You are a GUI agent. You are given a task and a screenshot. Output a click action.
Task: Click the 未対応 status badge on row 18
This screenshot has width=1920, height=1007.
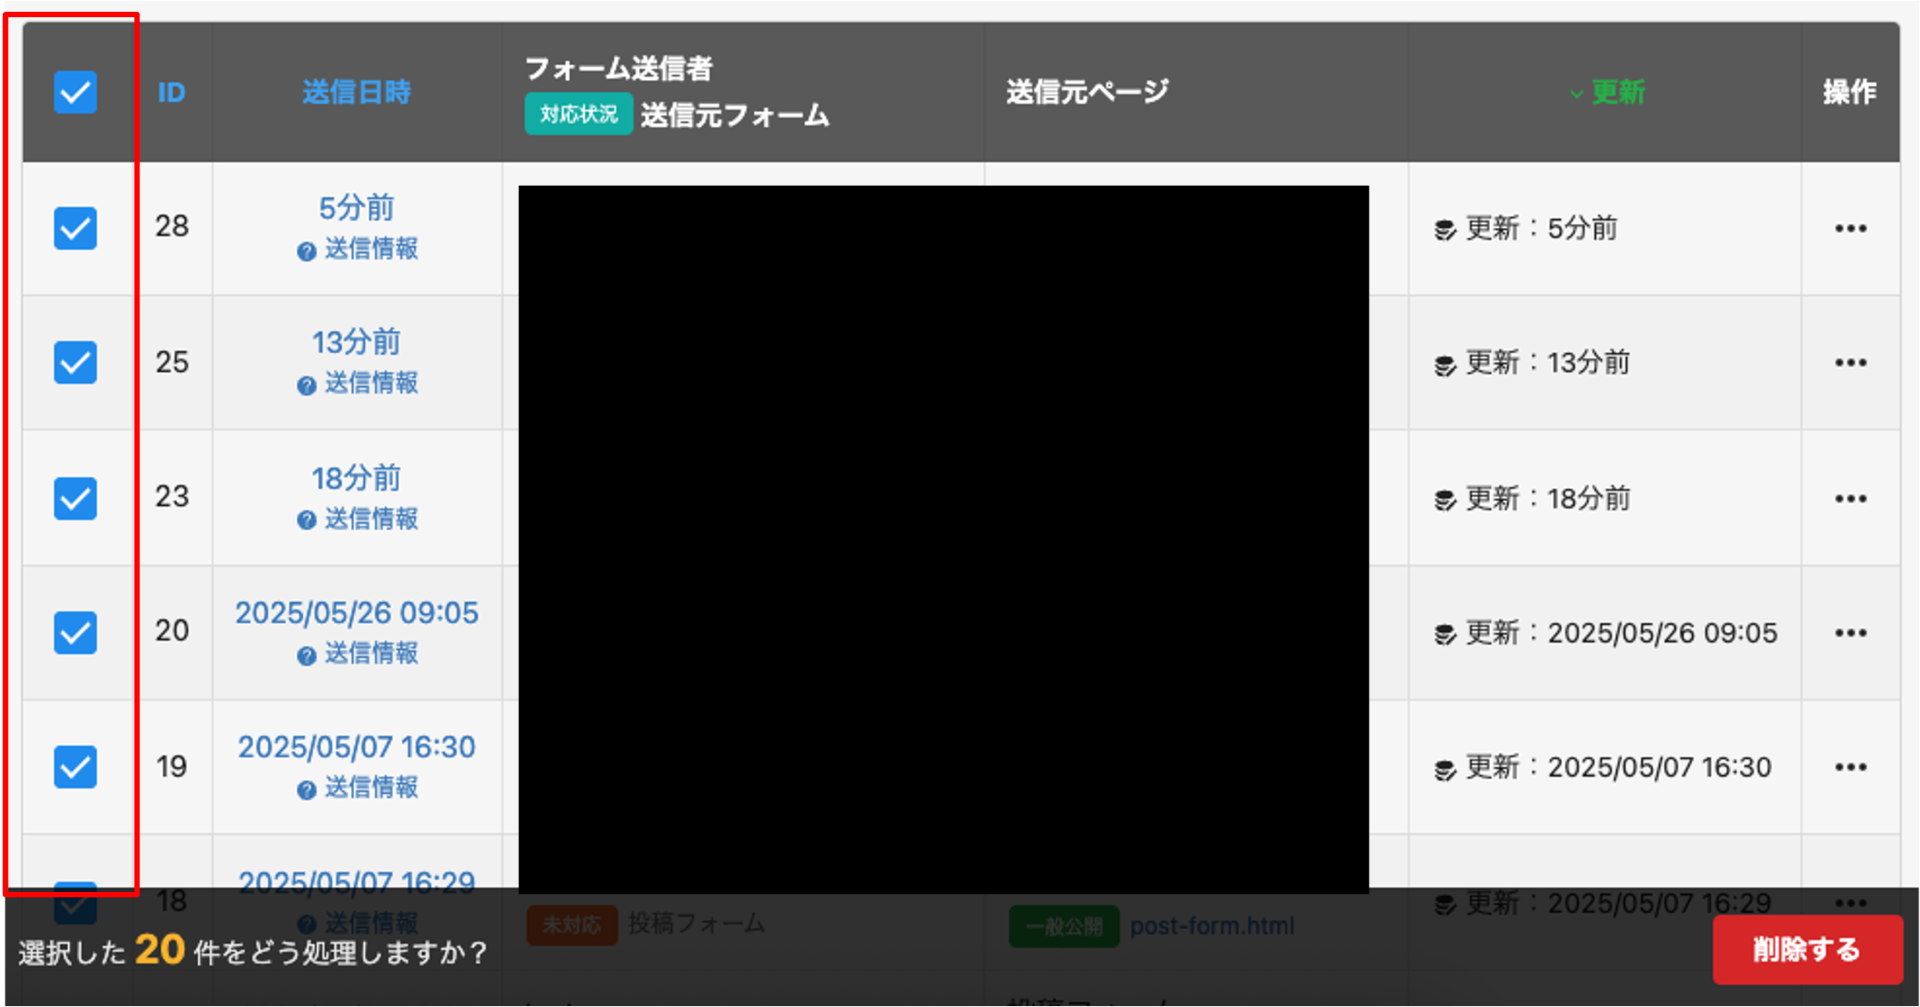[x=571, y=926]
